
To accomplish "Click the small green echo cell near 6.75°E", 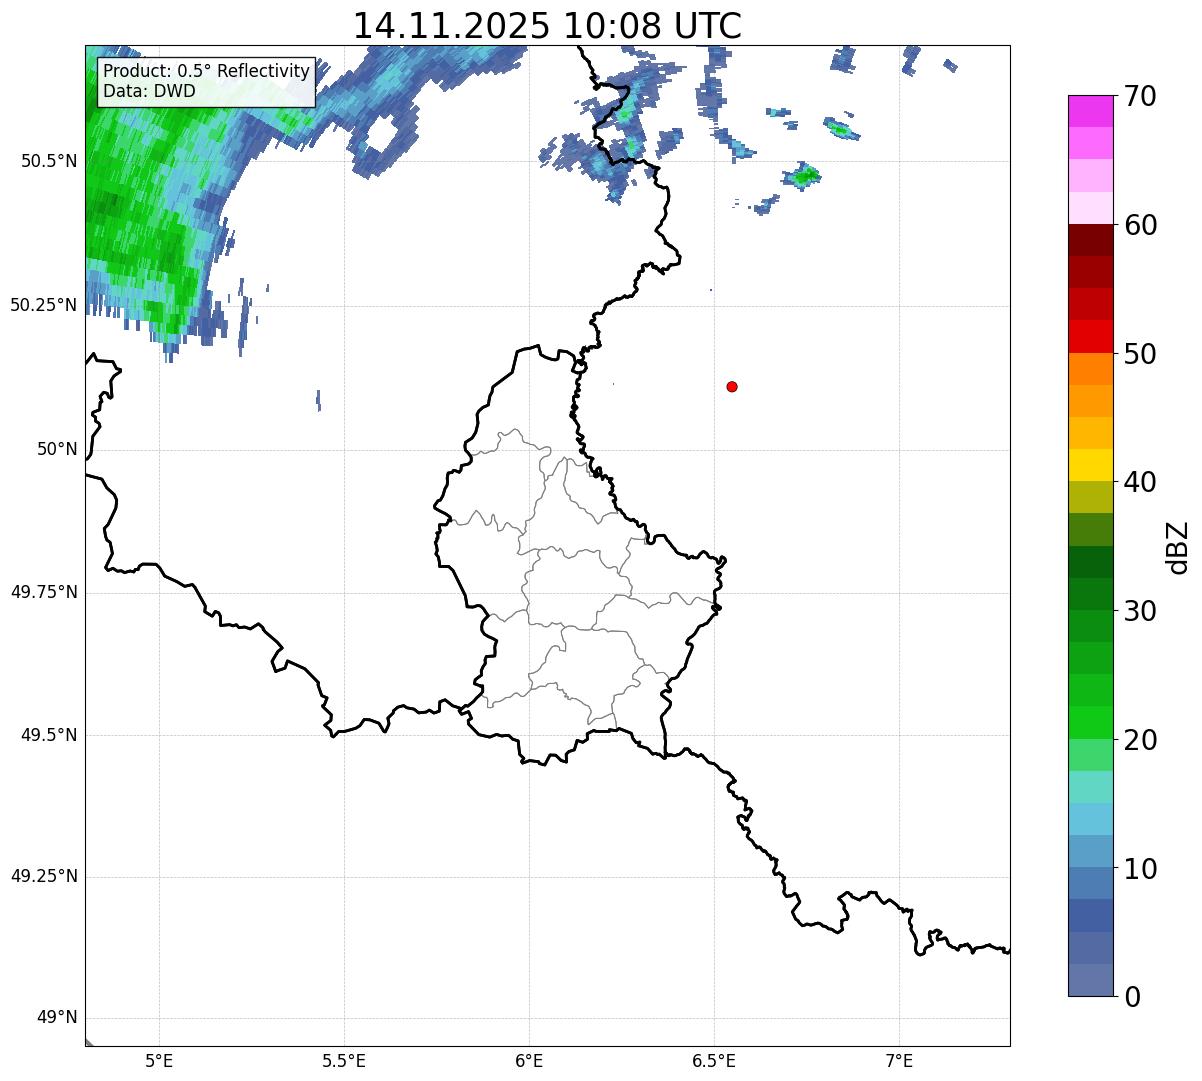I will 801,177.
